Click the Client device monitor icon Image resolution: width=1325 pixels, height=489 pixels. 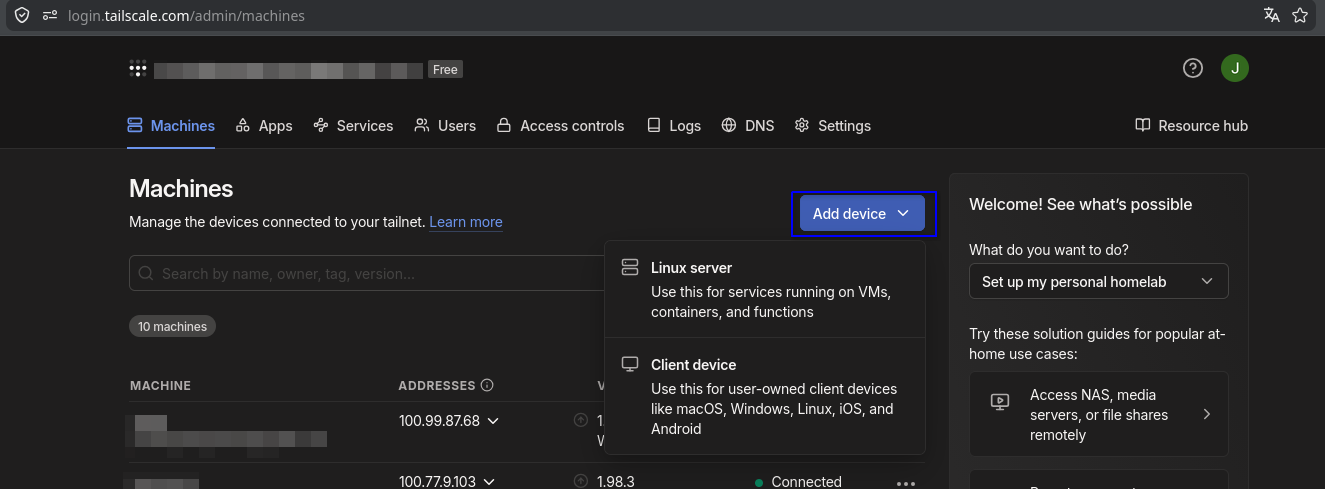tap(630, 364)
